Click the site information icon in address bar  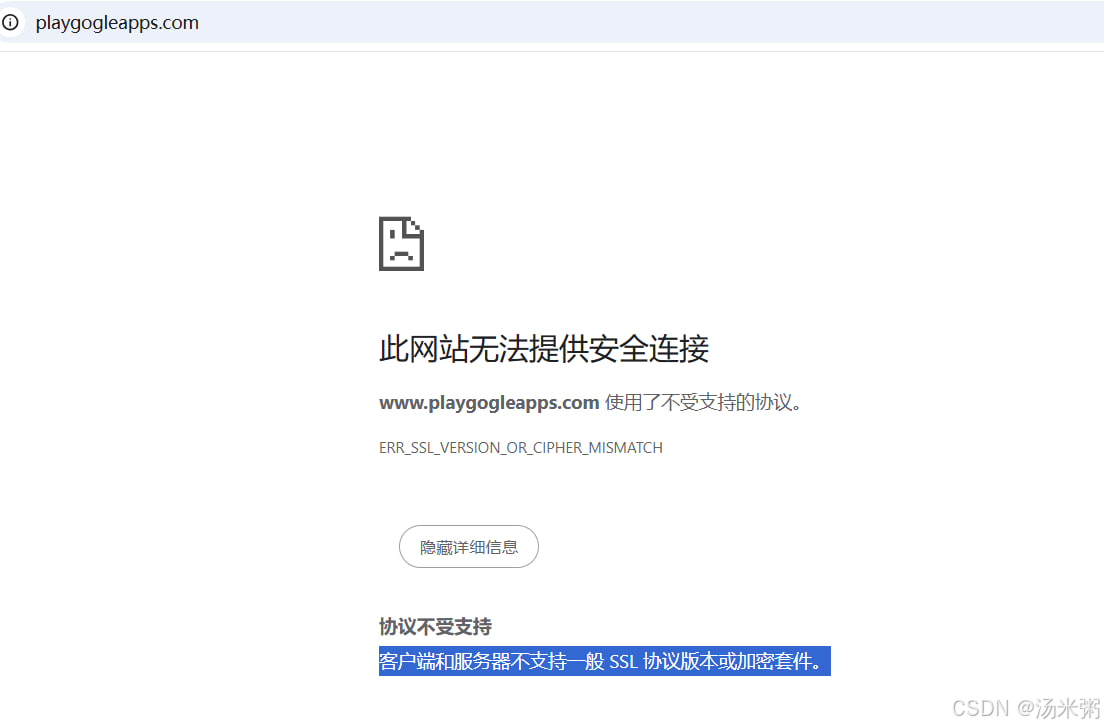click(x=10, y=23)
